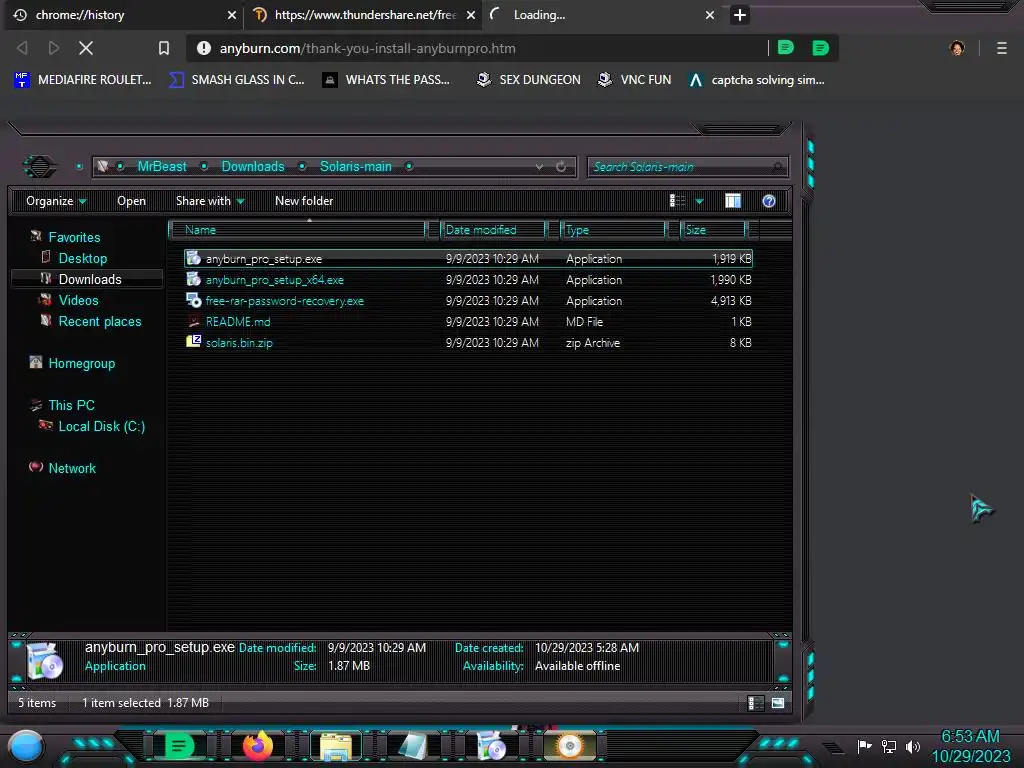
Task: Close the thundershare tab
Action: coord(471,15)
